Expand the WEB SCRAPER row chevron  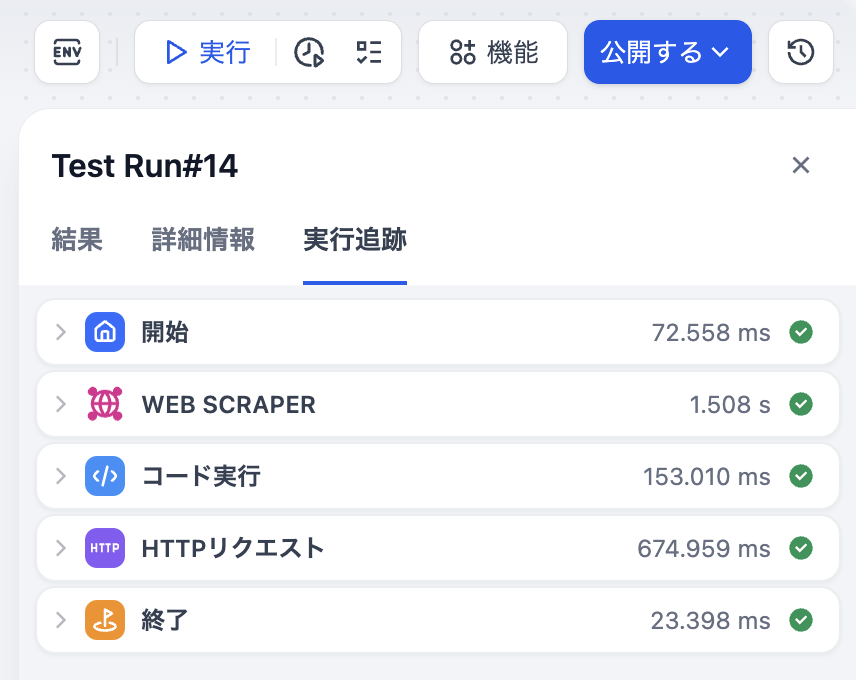[61, 404]
